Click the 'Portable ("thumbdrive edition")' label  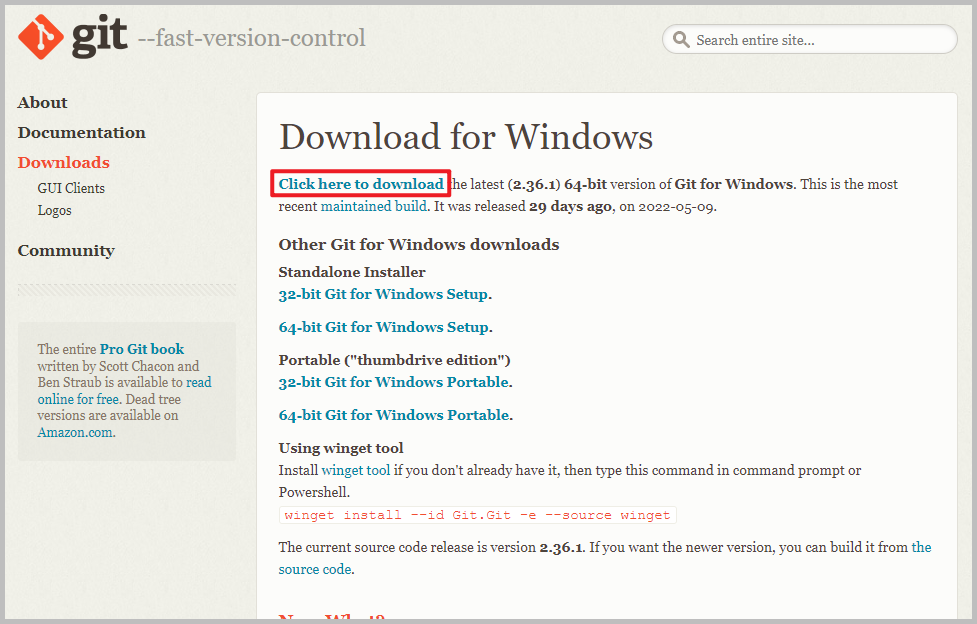(x=394, y=360)
